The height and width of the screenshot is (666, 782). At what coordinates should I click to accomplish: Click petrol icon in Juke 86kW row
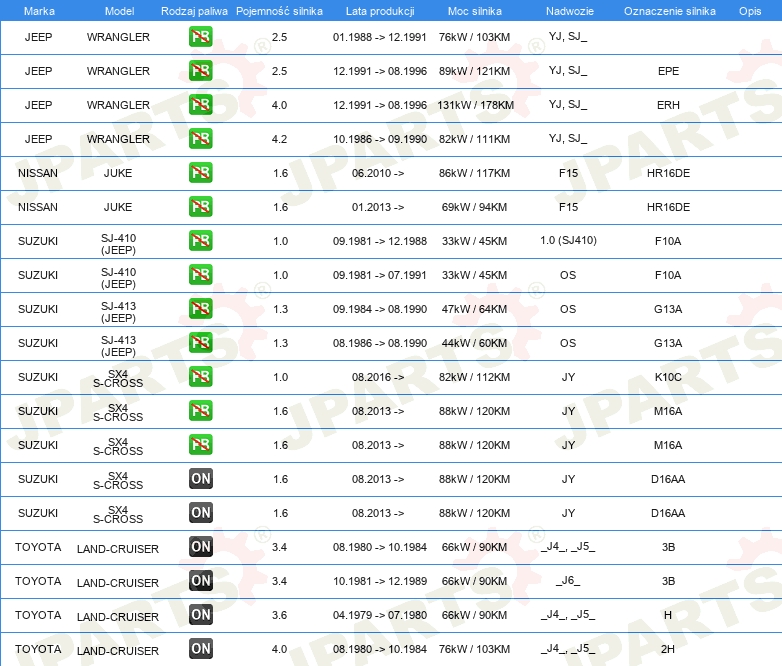[x=200, y=173]
